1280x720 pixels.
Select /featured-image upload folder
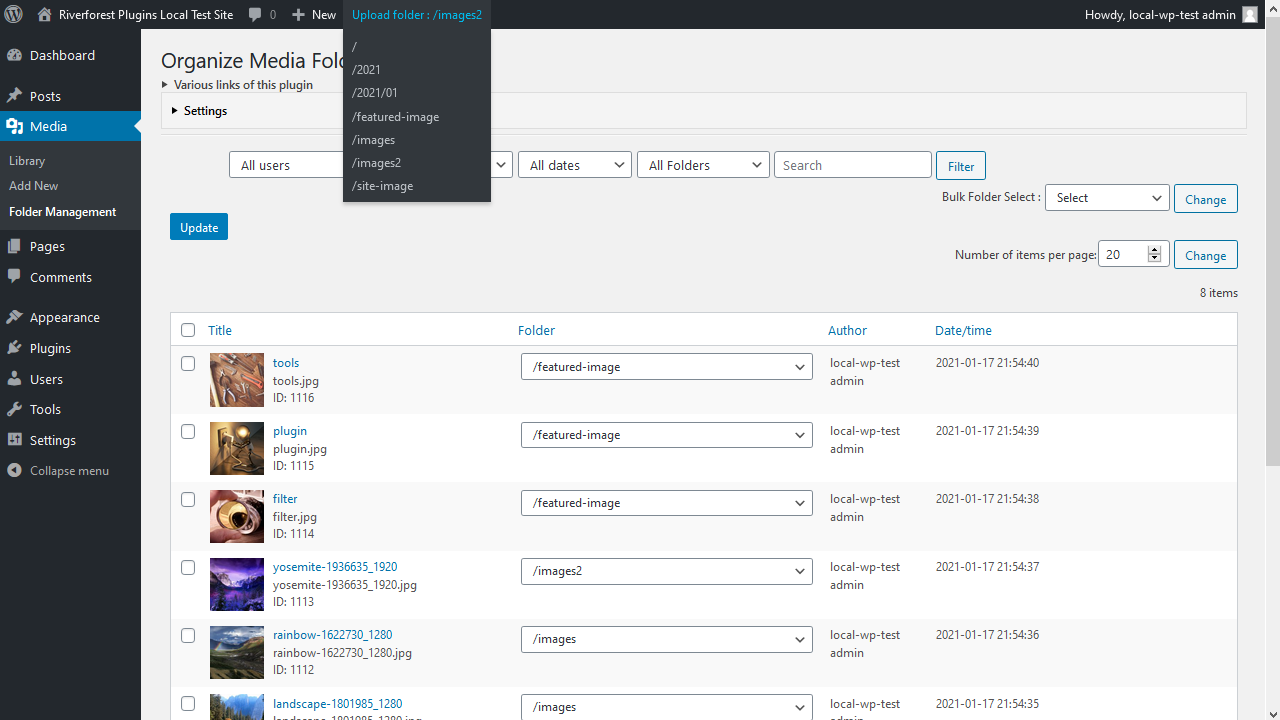click(417, 117)
